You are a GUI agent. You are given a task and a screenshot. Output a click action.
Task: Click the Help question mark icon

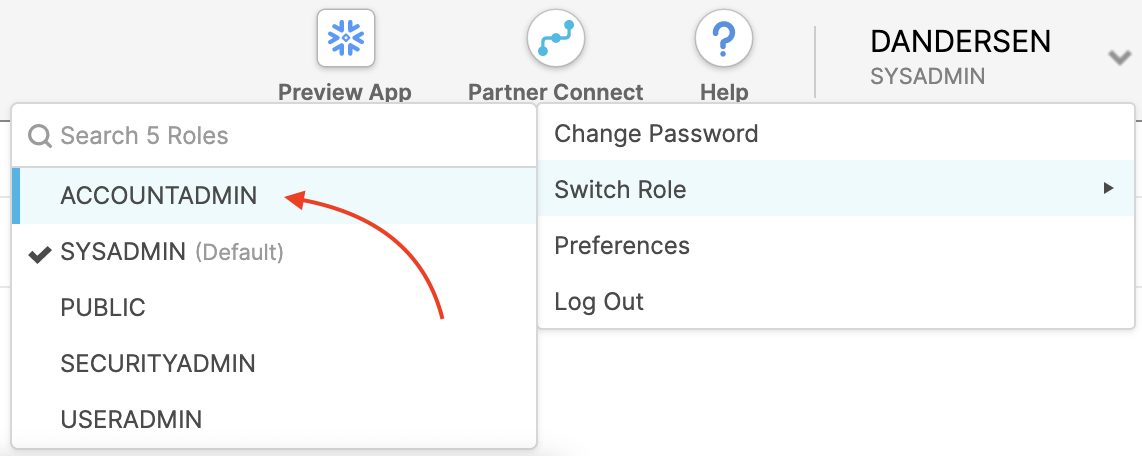[723, 39]
